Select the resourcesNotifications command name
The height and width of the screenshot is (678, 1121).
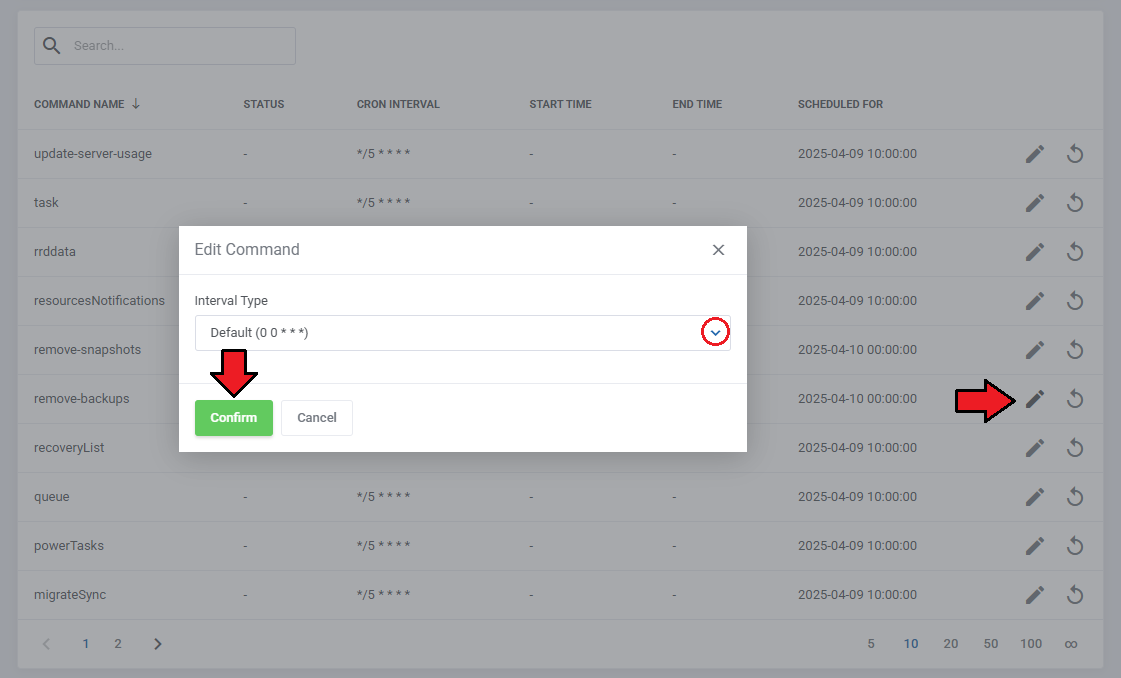click(99, 301)
